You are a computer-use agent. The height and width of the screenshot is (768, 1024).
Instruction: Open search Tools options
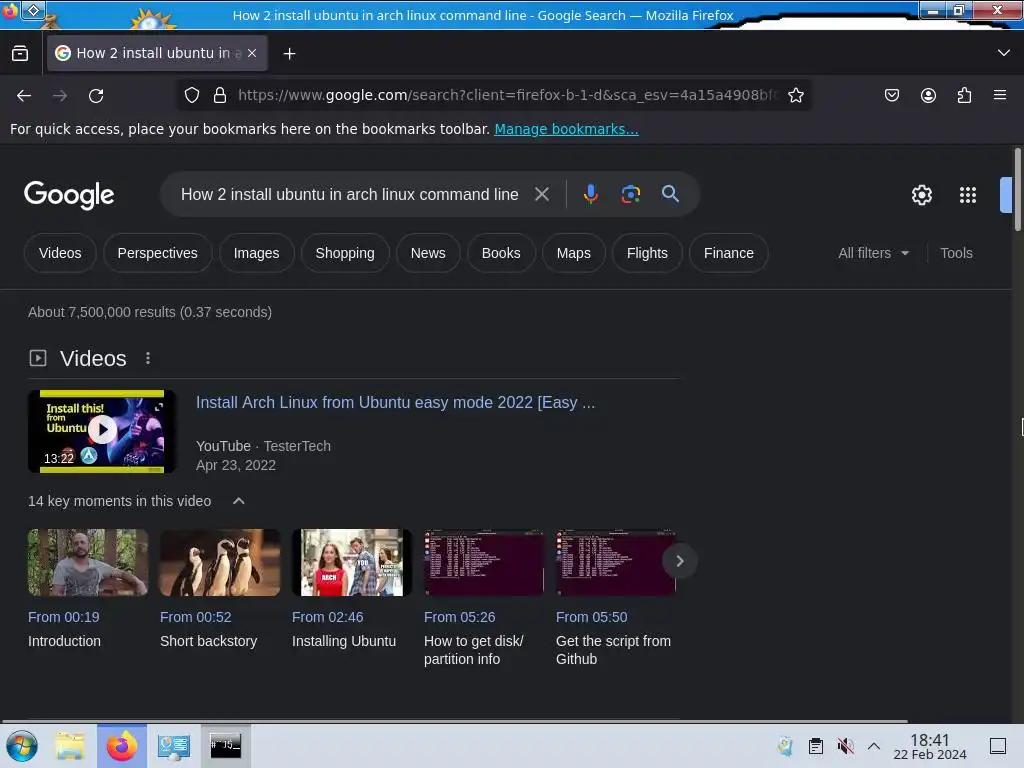coord(956,253)
